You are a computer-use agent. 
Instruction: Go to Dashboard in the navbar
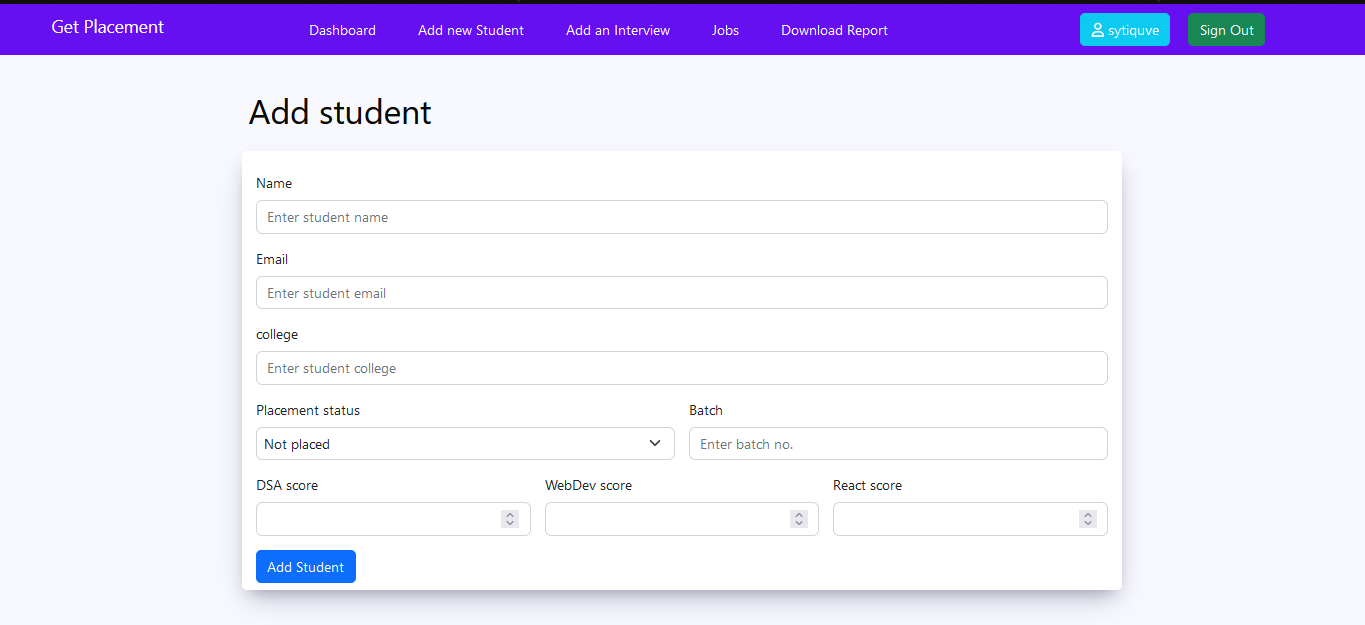342,30
